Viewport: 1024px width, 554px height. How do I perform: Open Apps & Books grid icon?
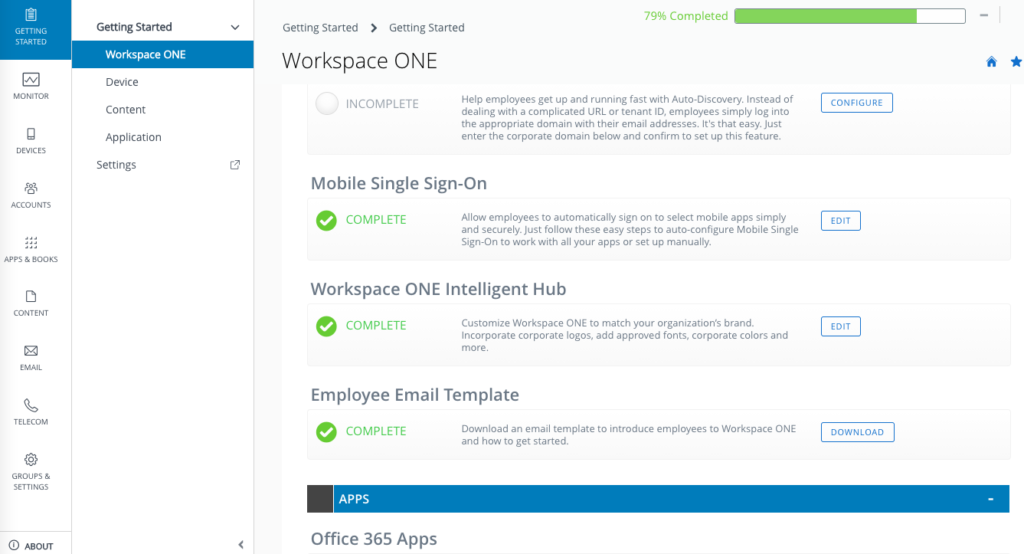point(31,243)
